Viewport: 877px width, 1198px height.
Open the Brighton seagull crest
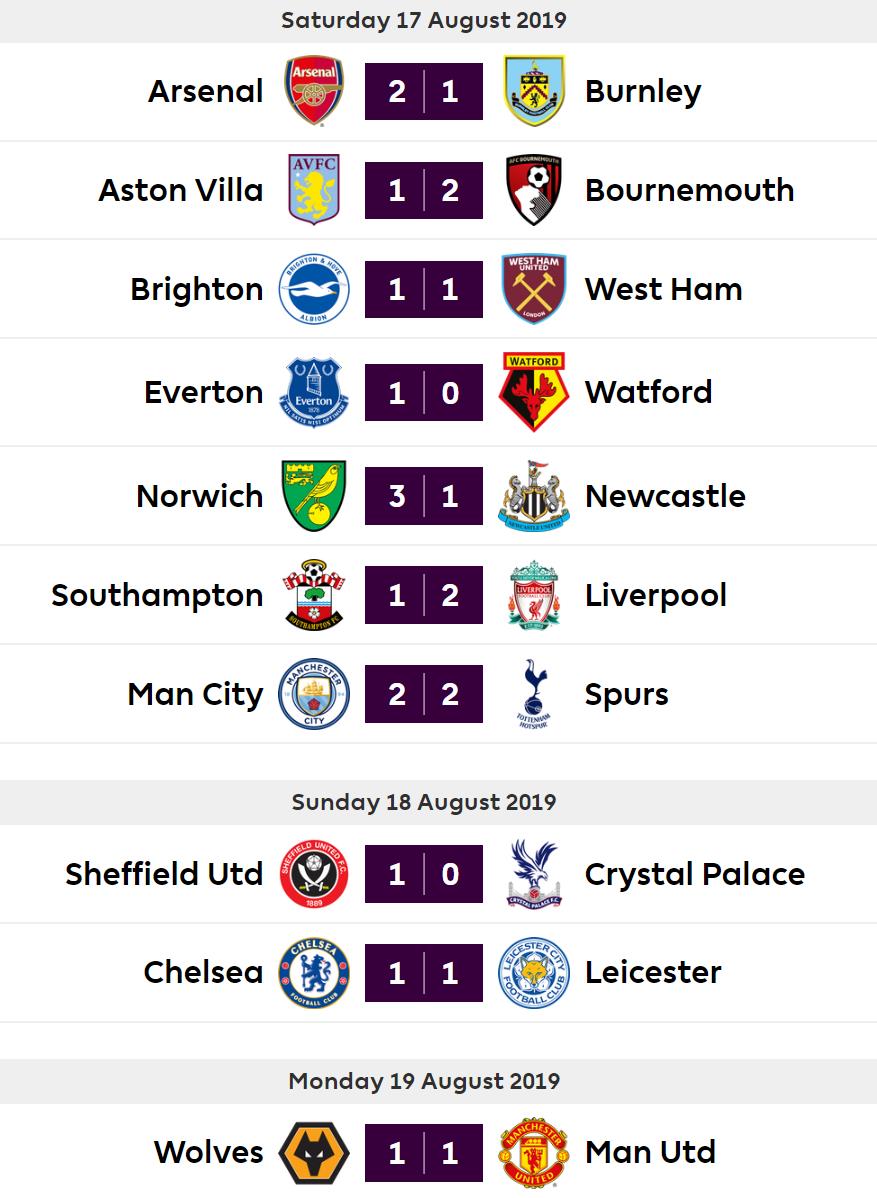pyautogui.click(x=314, y=289)
